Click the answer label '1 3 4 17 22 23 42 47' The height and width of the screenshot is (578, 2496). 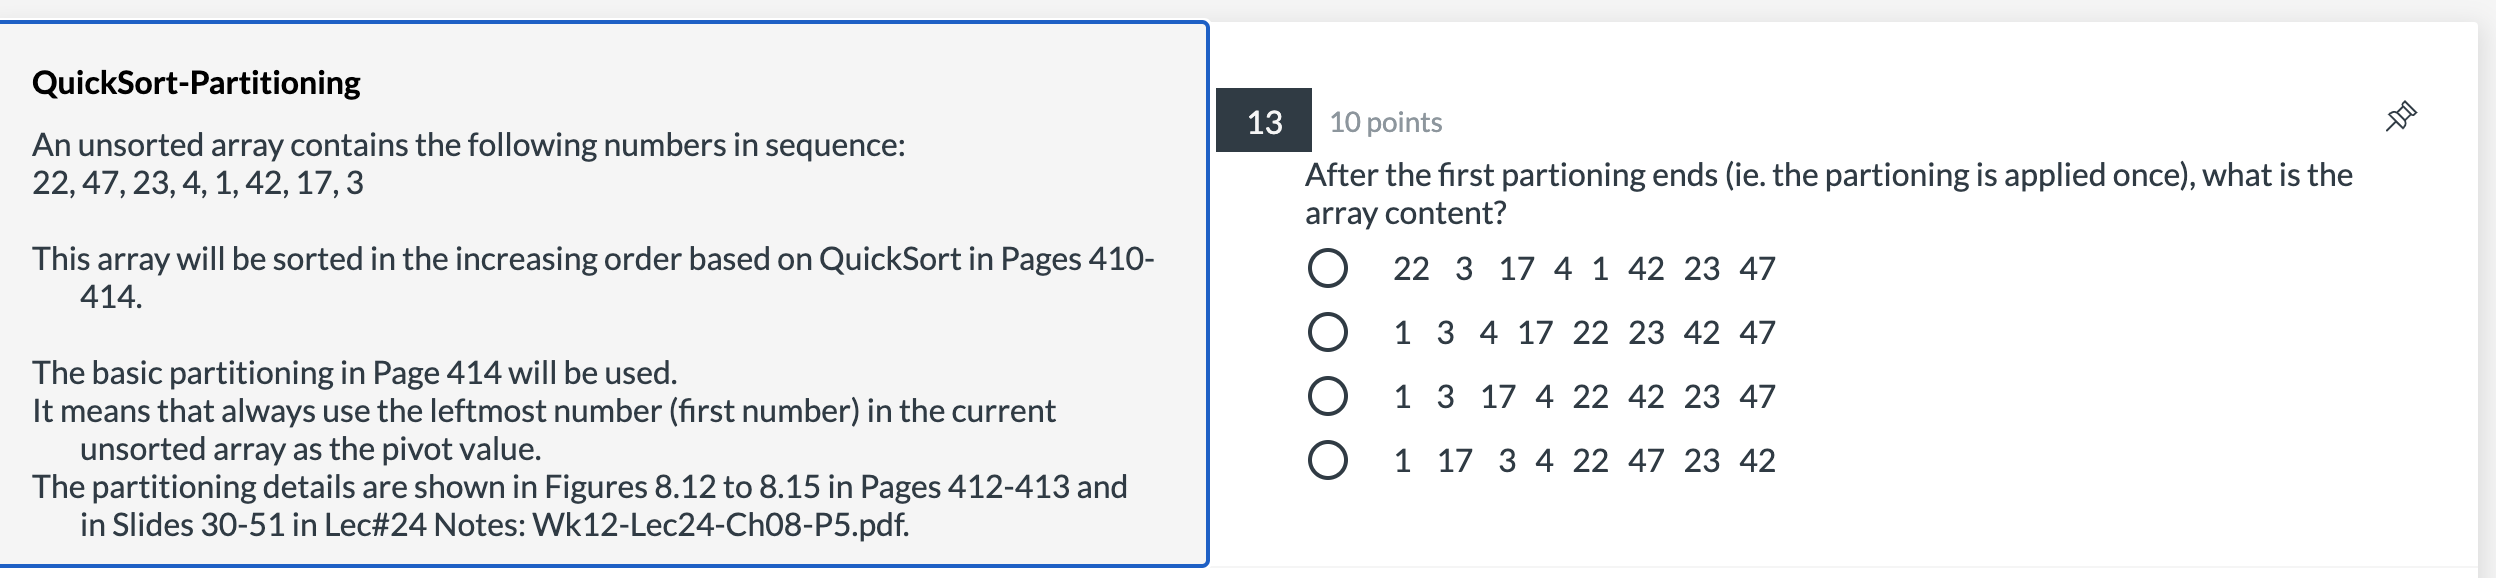(1584, 332)
